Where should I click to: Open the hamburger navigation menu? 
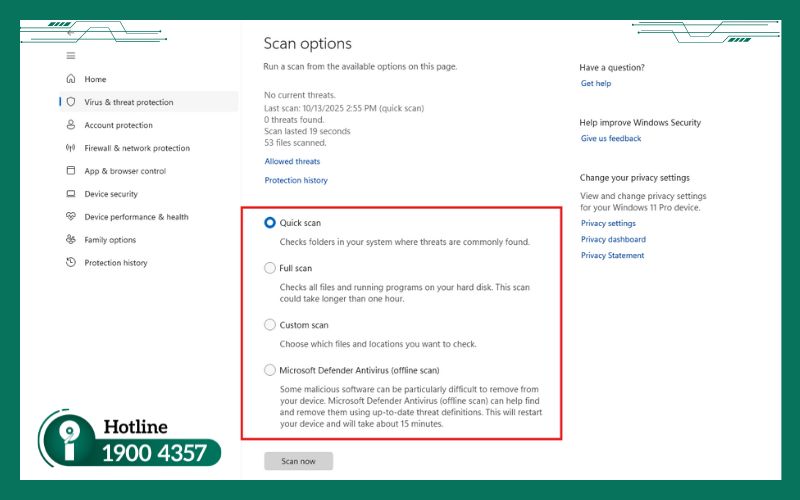point(71,56)
